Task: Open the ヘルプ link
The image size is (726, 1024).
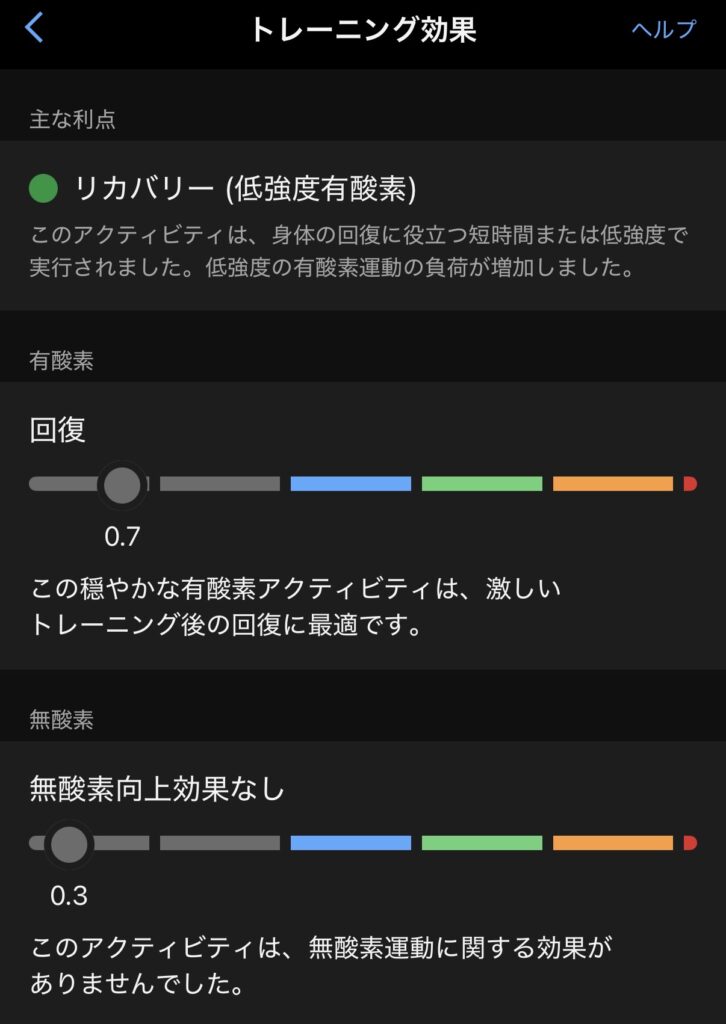Action: click(663, 29)
